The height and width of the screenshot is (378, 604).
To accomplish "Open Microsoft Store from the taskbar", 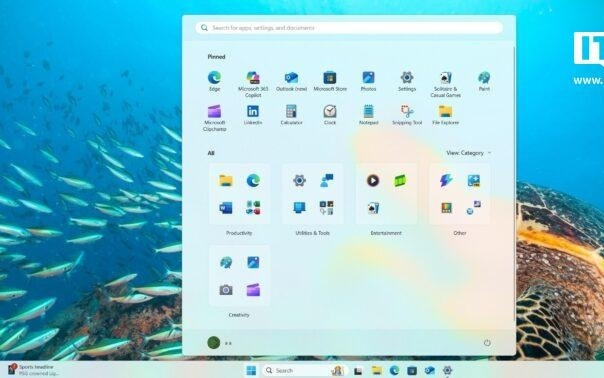I will (412, 371).
